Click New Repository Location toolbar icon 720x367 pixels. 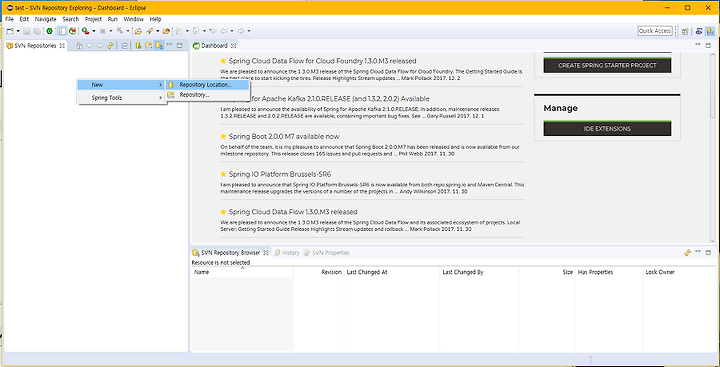tap(138, 45)
